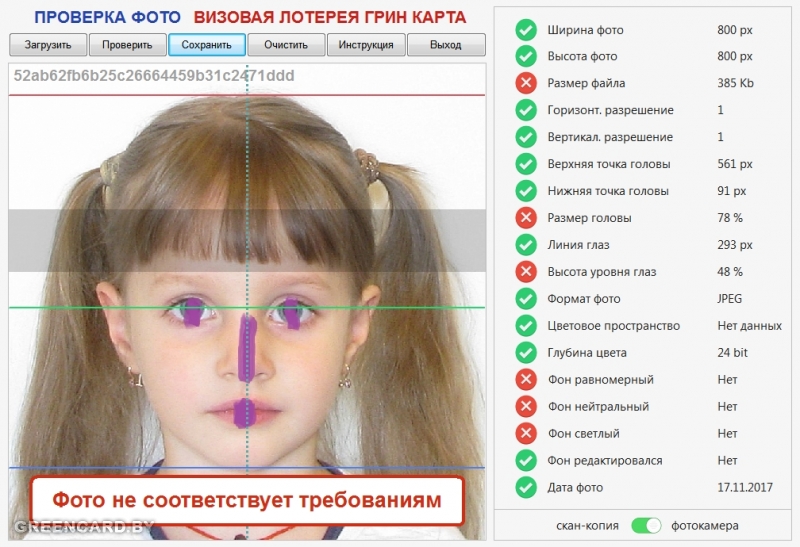
Task: Click the photo date 17.11.2017
Action: 745,487
